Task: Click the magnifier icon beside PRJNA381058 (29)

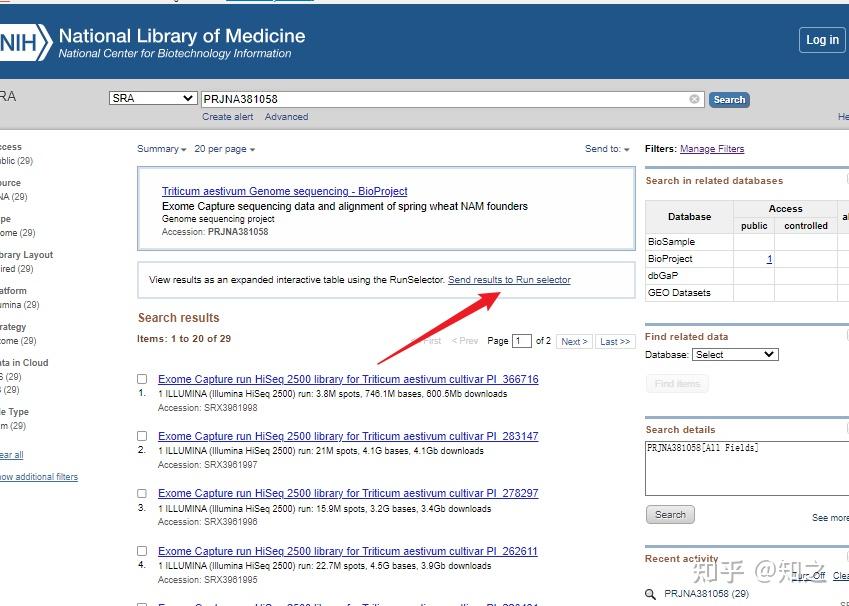Action: point(650,594)
